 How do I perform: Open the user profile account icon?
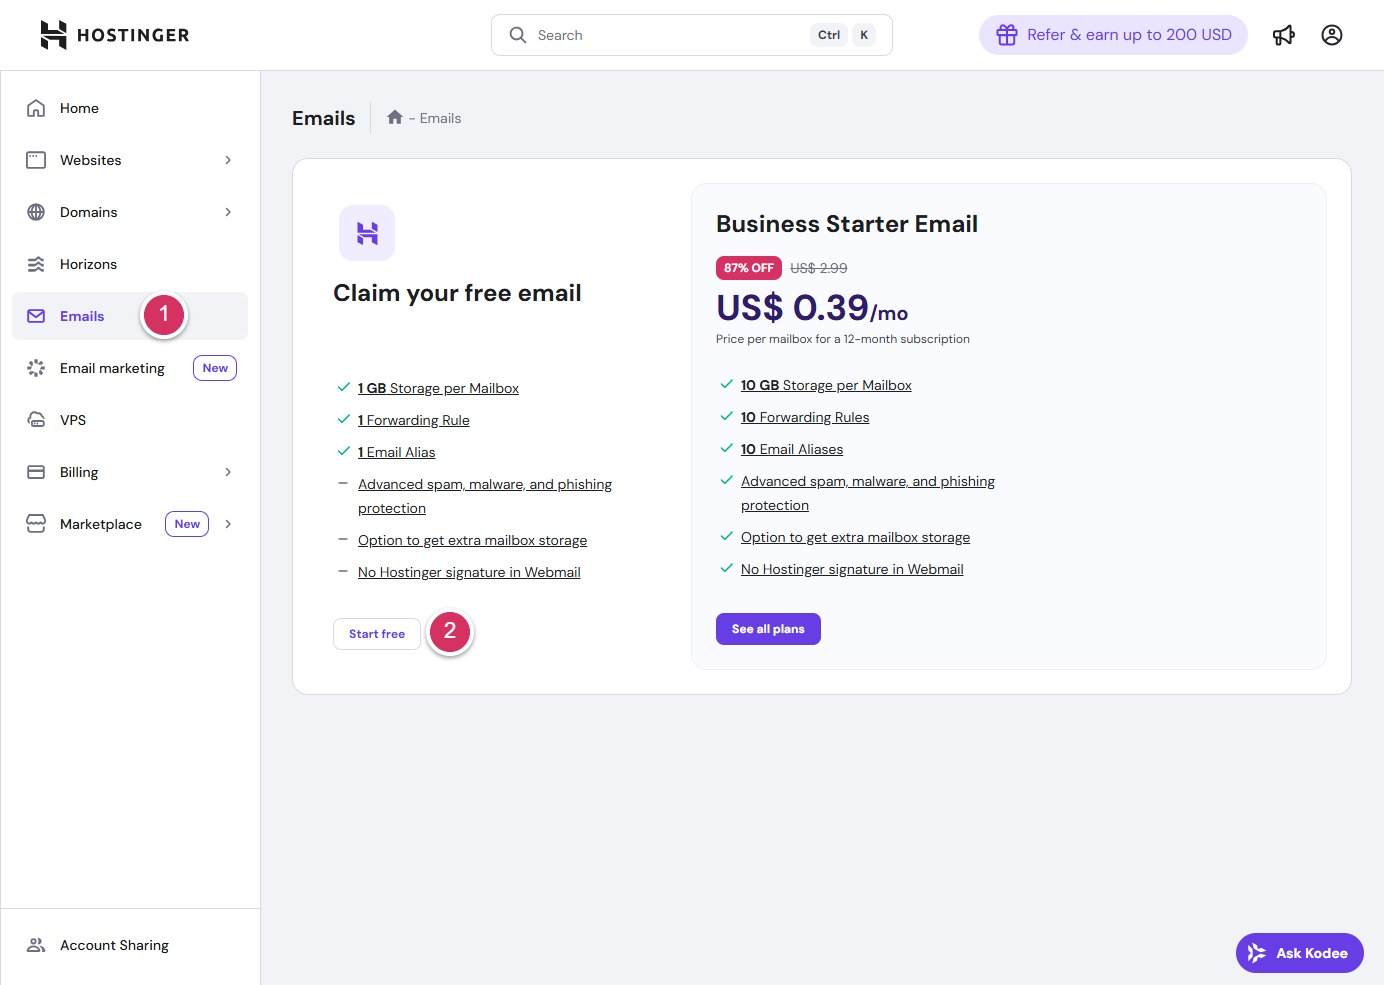1331,35
